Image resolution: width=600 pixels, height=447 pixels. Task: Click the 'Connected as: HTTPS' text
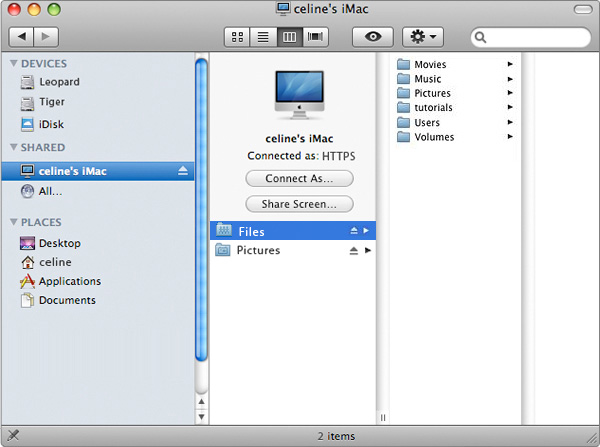pos(301,156)
